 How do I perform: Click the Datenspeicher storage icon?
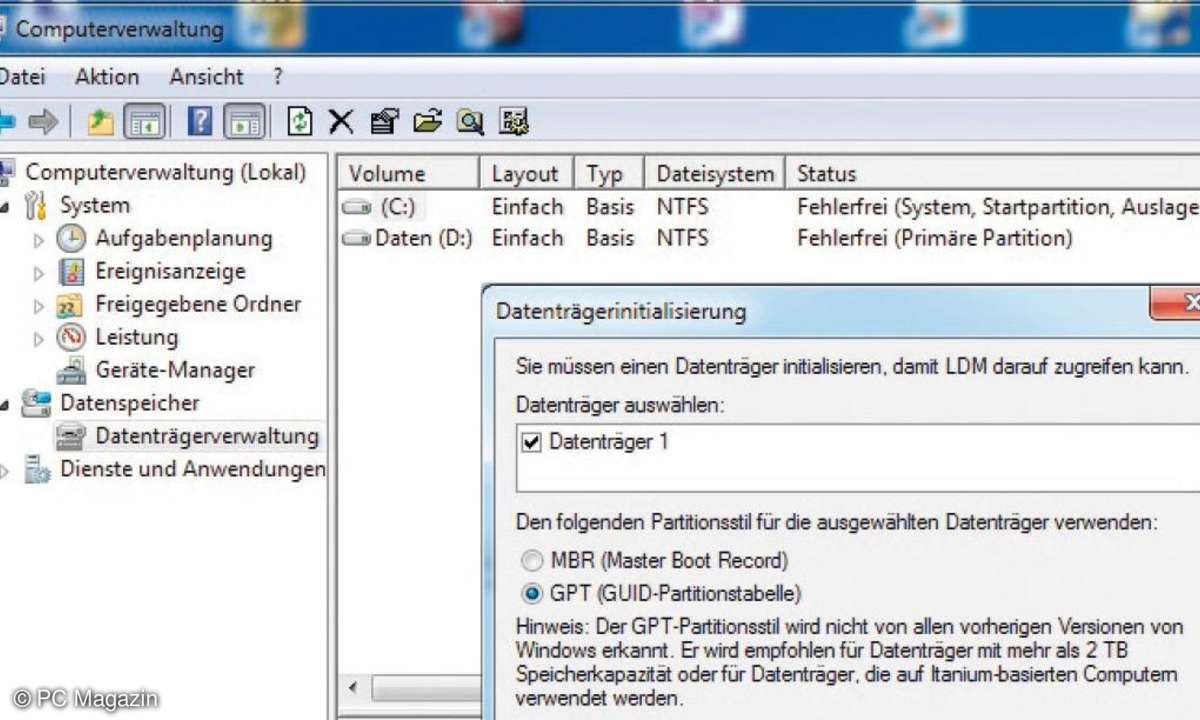click(37, 403)
